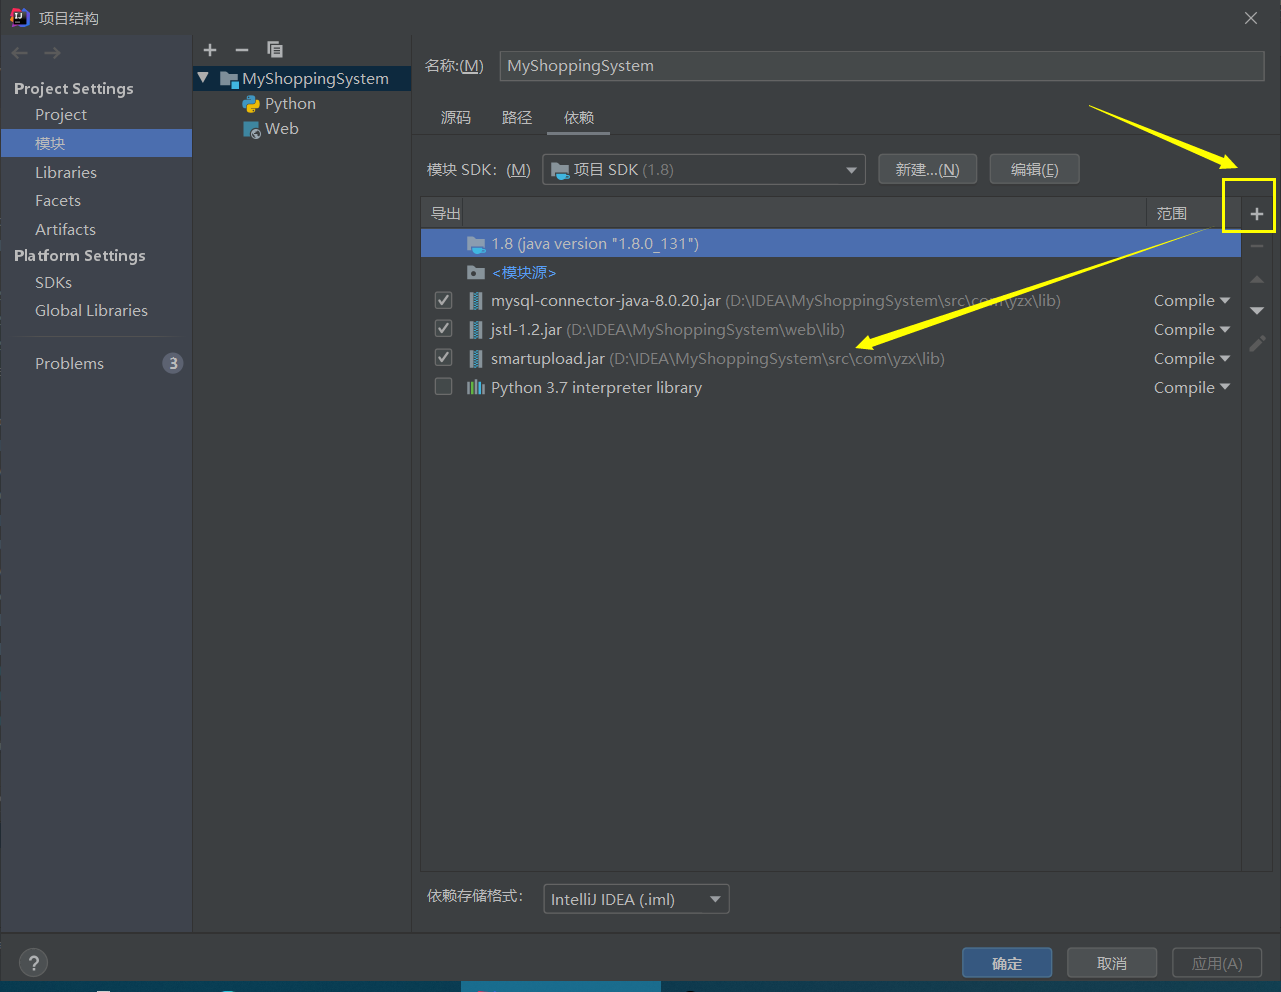Click the add module plus icon
The height and width of the screenshot is (992, 1281).
(210, 49)
